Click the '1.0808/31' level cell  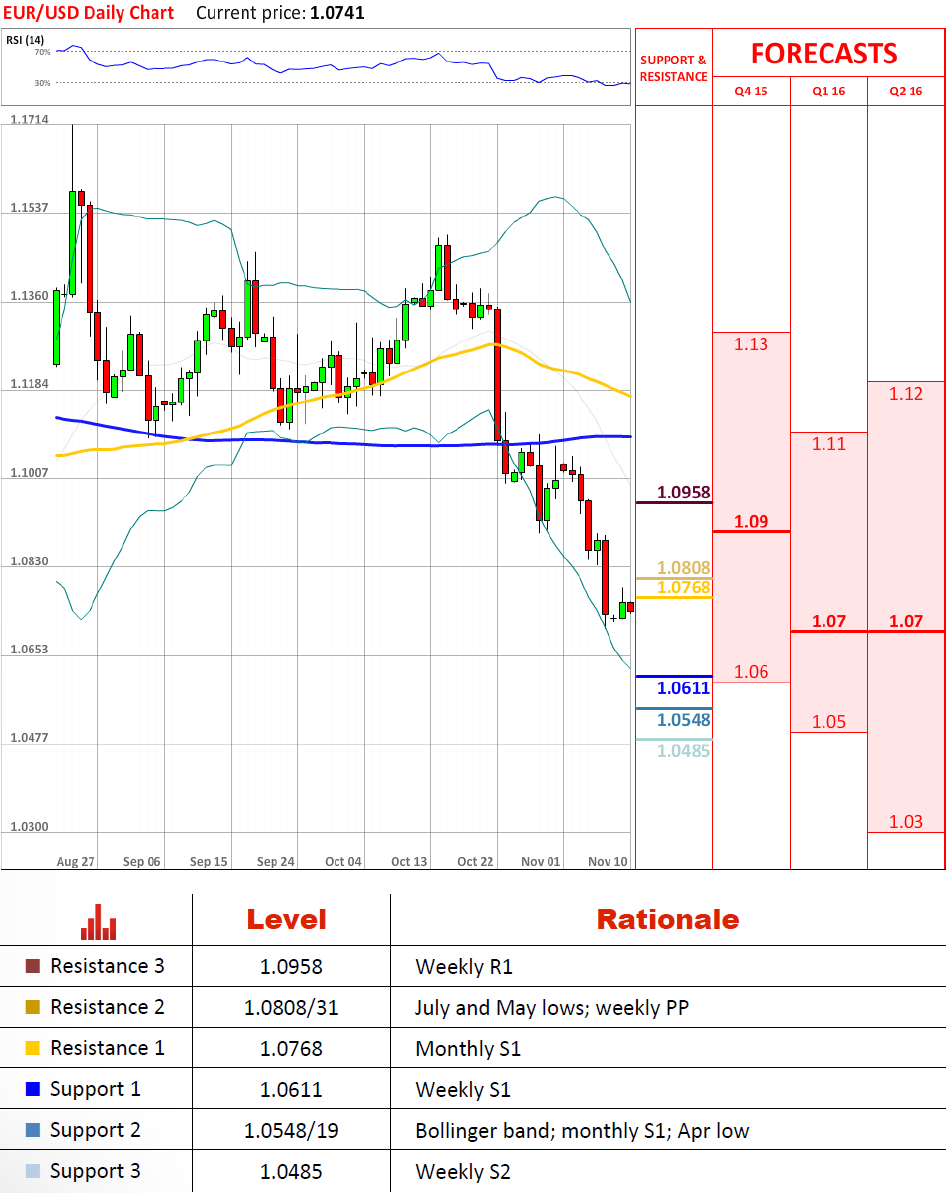tap(291, 1008)
